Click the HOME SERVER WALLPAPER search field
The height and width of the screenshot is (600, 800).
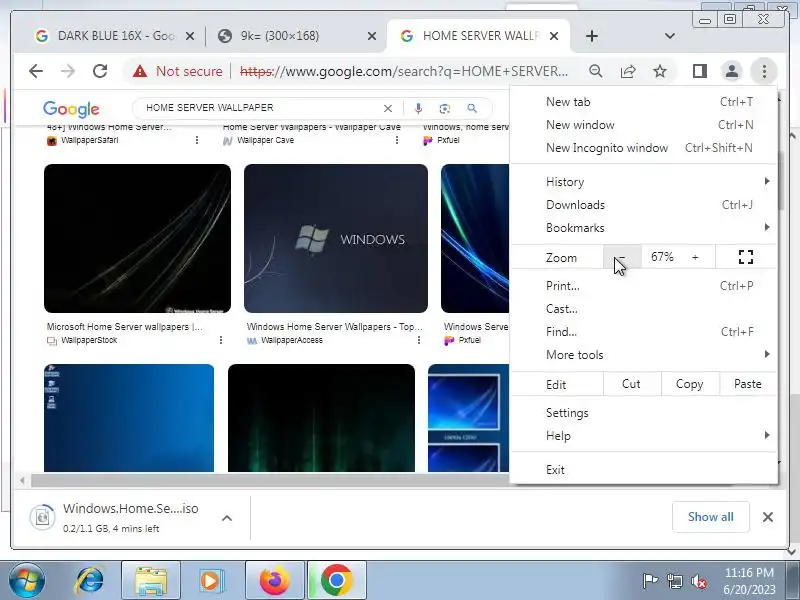(x=260, y=108)
